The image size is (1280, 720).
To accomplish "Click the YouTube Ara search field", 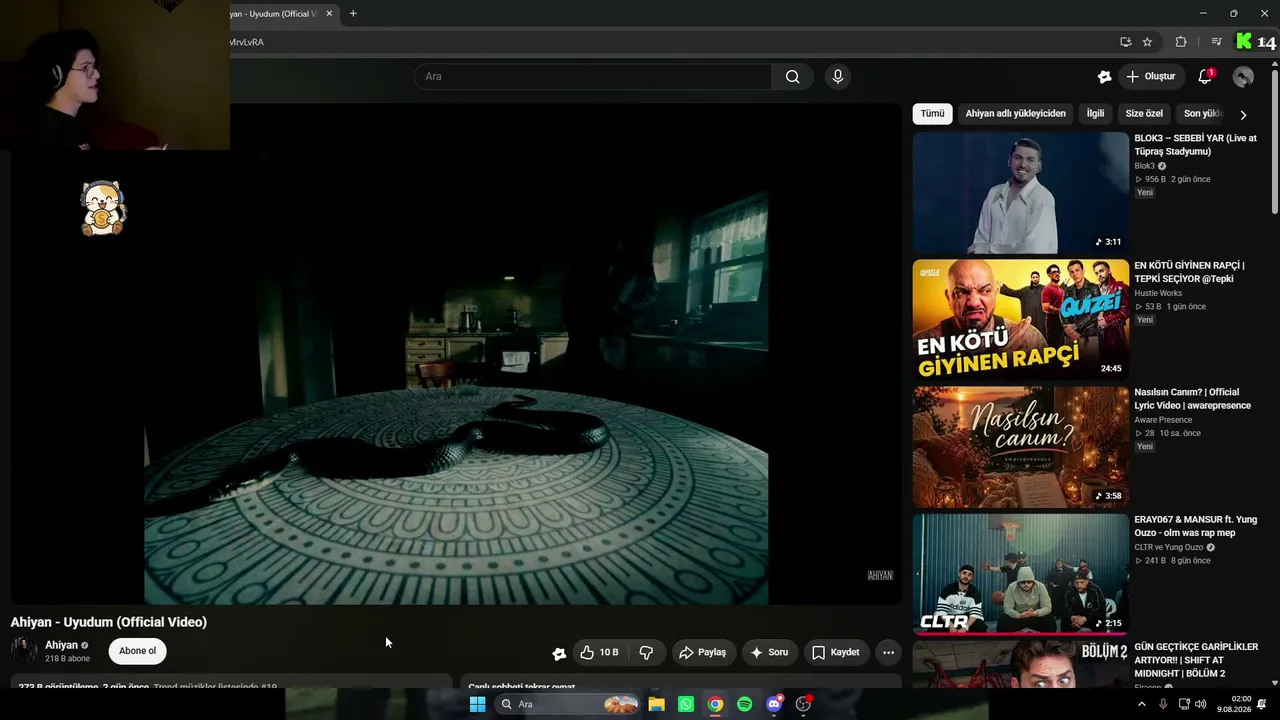I will [593, 76].
